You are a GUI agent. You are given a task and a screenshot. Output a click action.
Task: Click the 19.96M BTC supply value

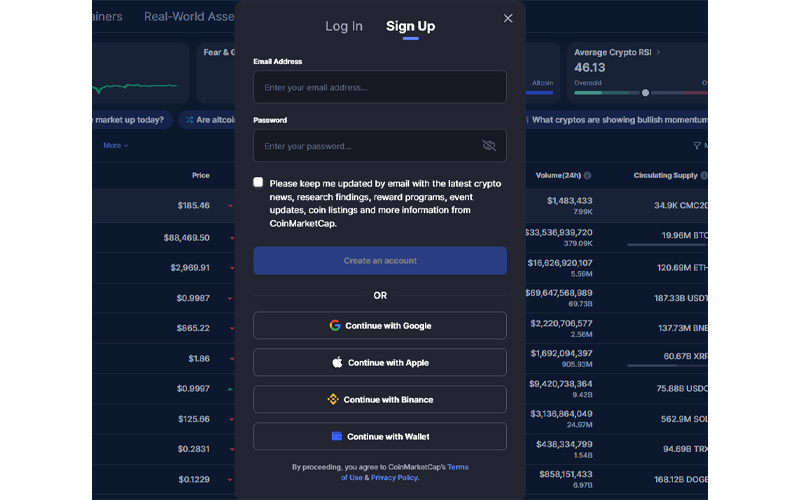[684, 236]
